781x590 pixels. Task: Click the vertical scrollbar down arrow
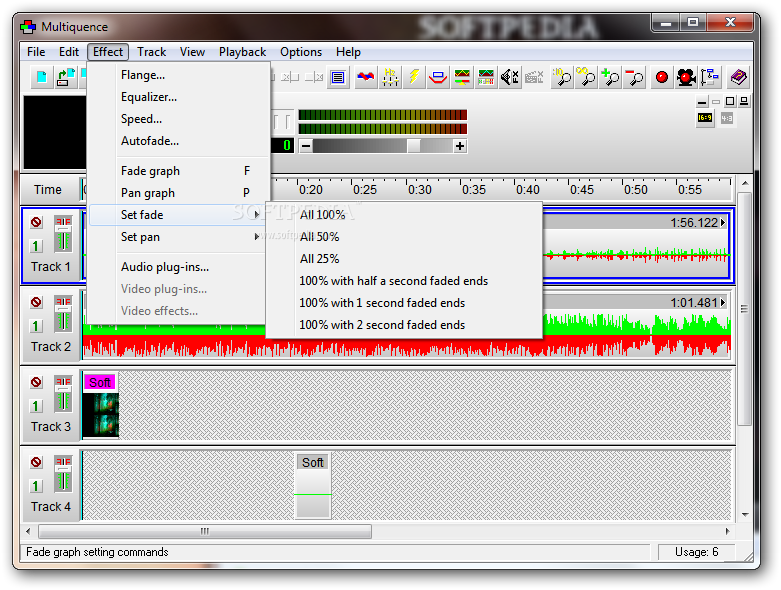[x=745, y=515]
